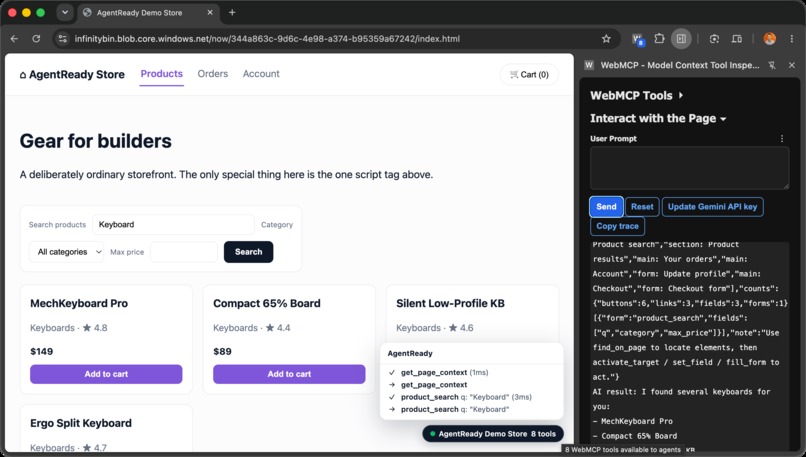
Task: Expand the WebMCP Tools section
Action: click(x=636, y=96)
